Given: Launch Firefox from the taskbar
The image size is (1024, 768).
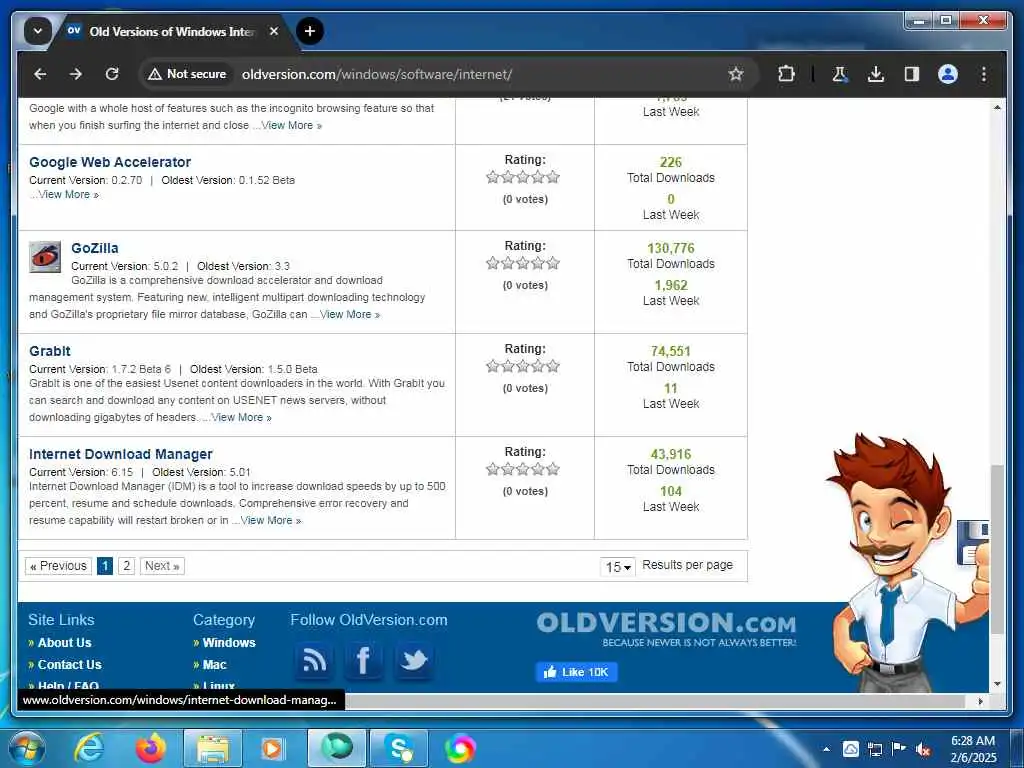Looking at the screenshot, I should (x=151, y=748).
